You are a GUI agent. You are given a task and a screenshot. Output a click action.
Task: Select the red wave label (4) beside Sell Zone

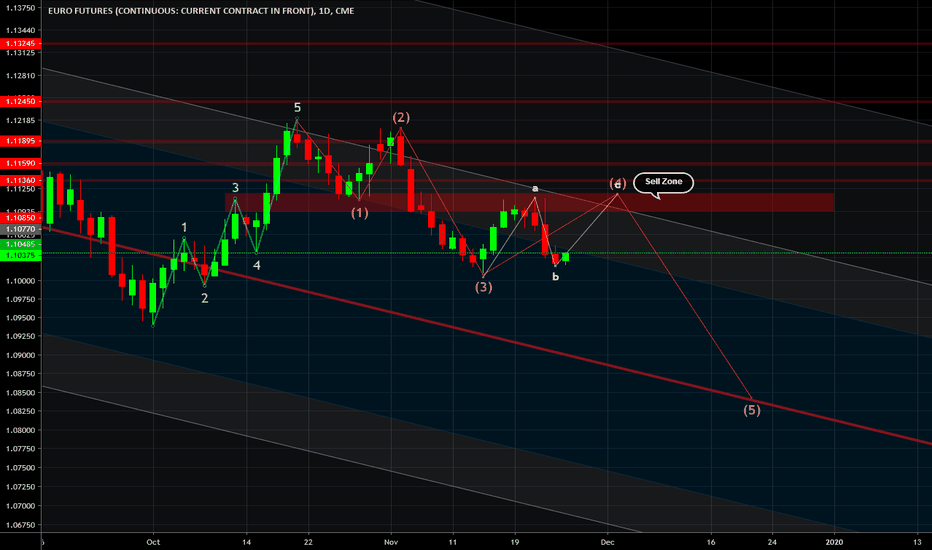click(618, 184)
